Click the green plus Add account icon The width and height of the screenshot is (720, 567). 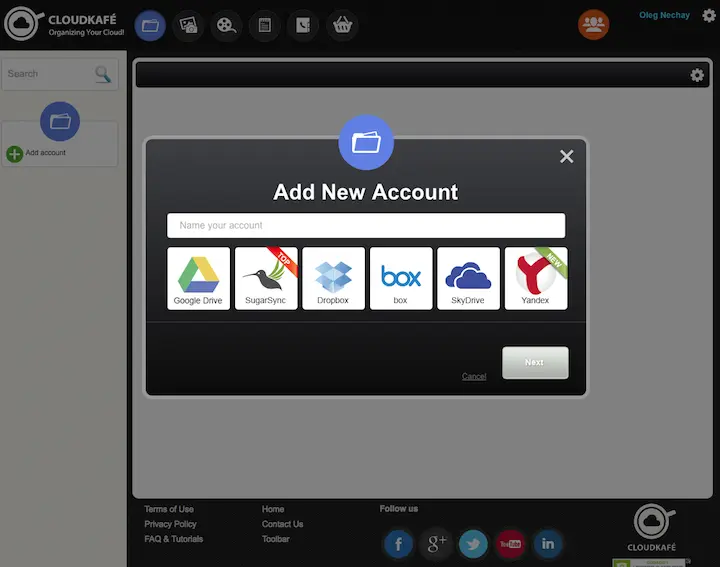pos(15,154)
